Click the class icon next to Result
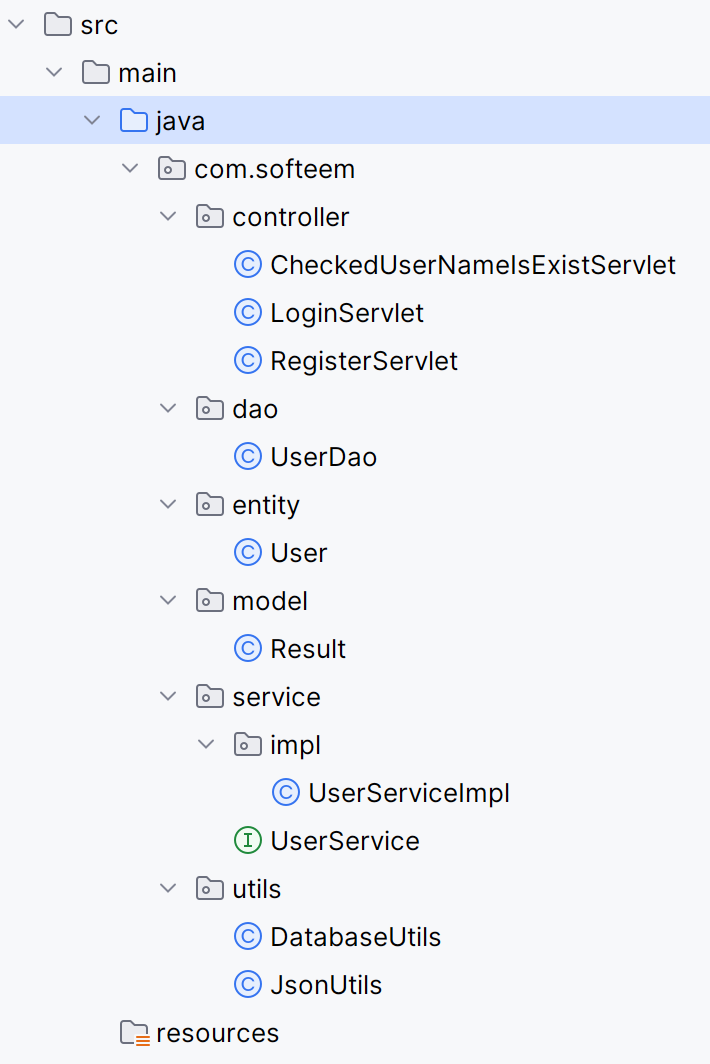Image resolution: width=710 pixels, height=1064 pixels. [247, 648]
